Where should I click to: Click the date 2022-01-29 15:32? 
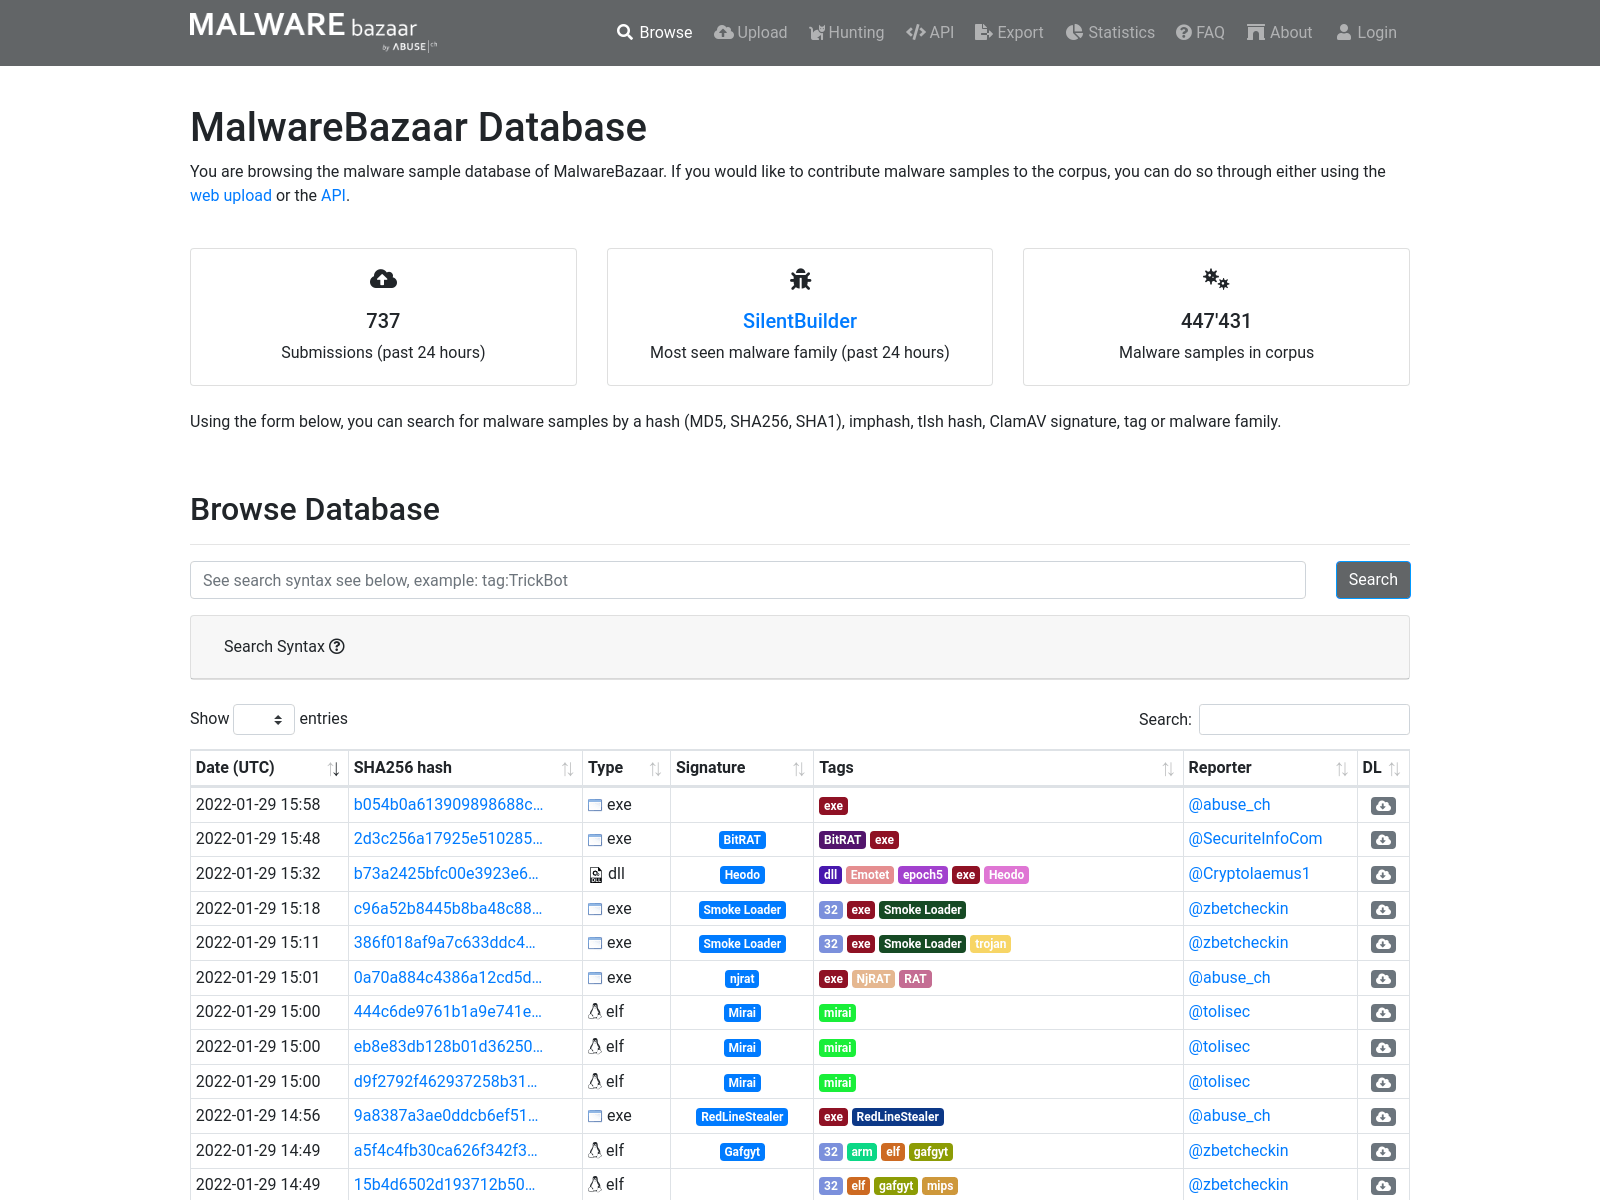click(x=258, y=873)
